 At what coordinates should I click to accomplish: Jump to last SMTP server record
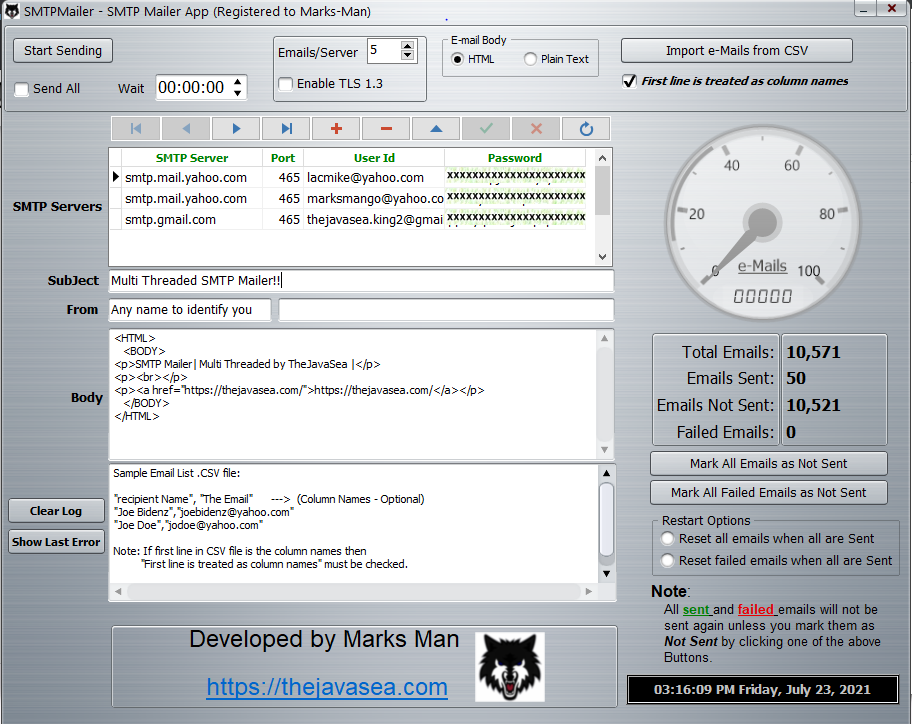pos(286,129)
